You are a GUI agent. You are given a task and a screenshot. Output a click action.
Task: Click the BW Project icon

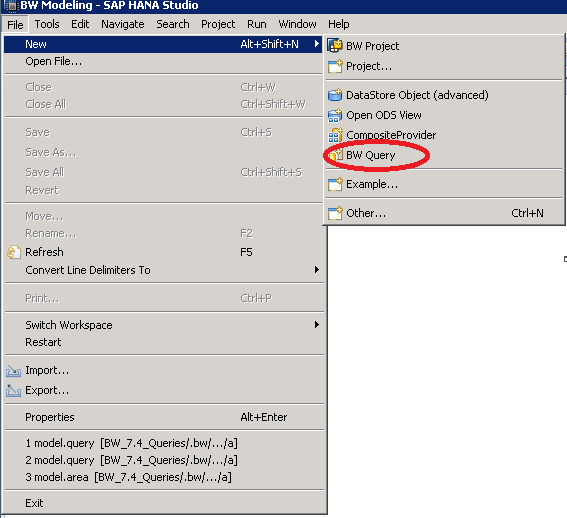point(335,46)
